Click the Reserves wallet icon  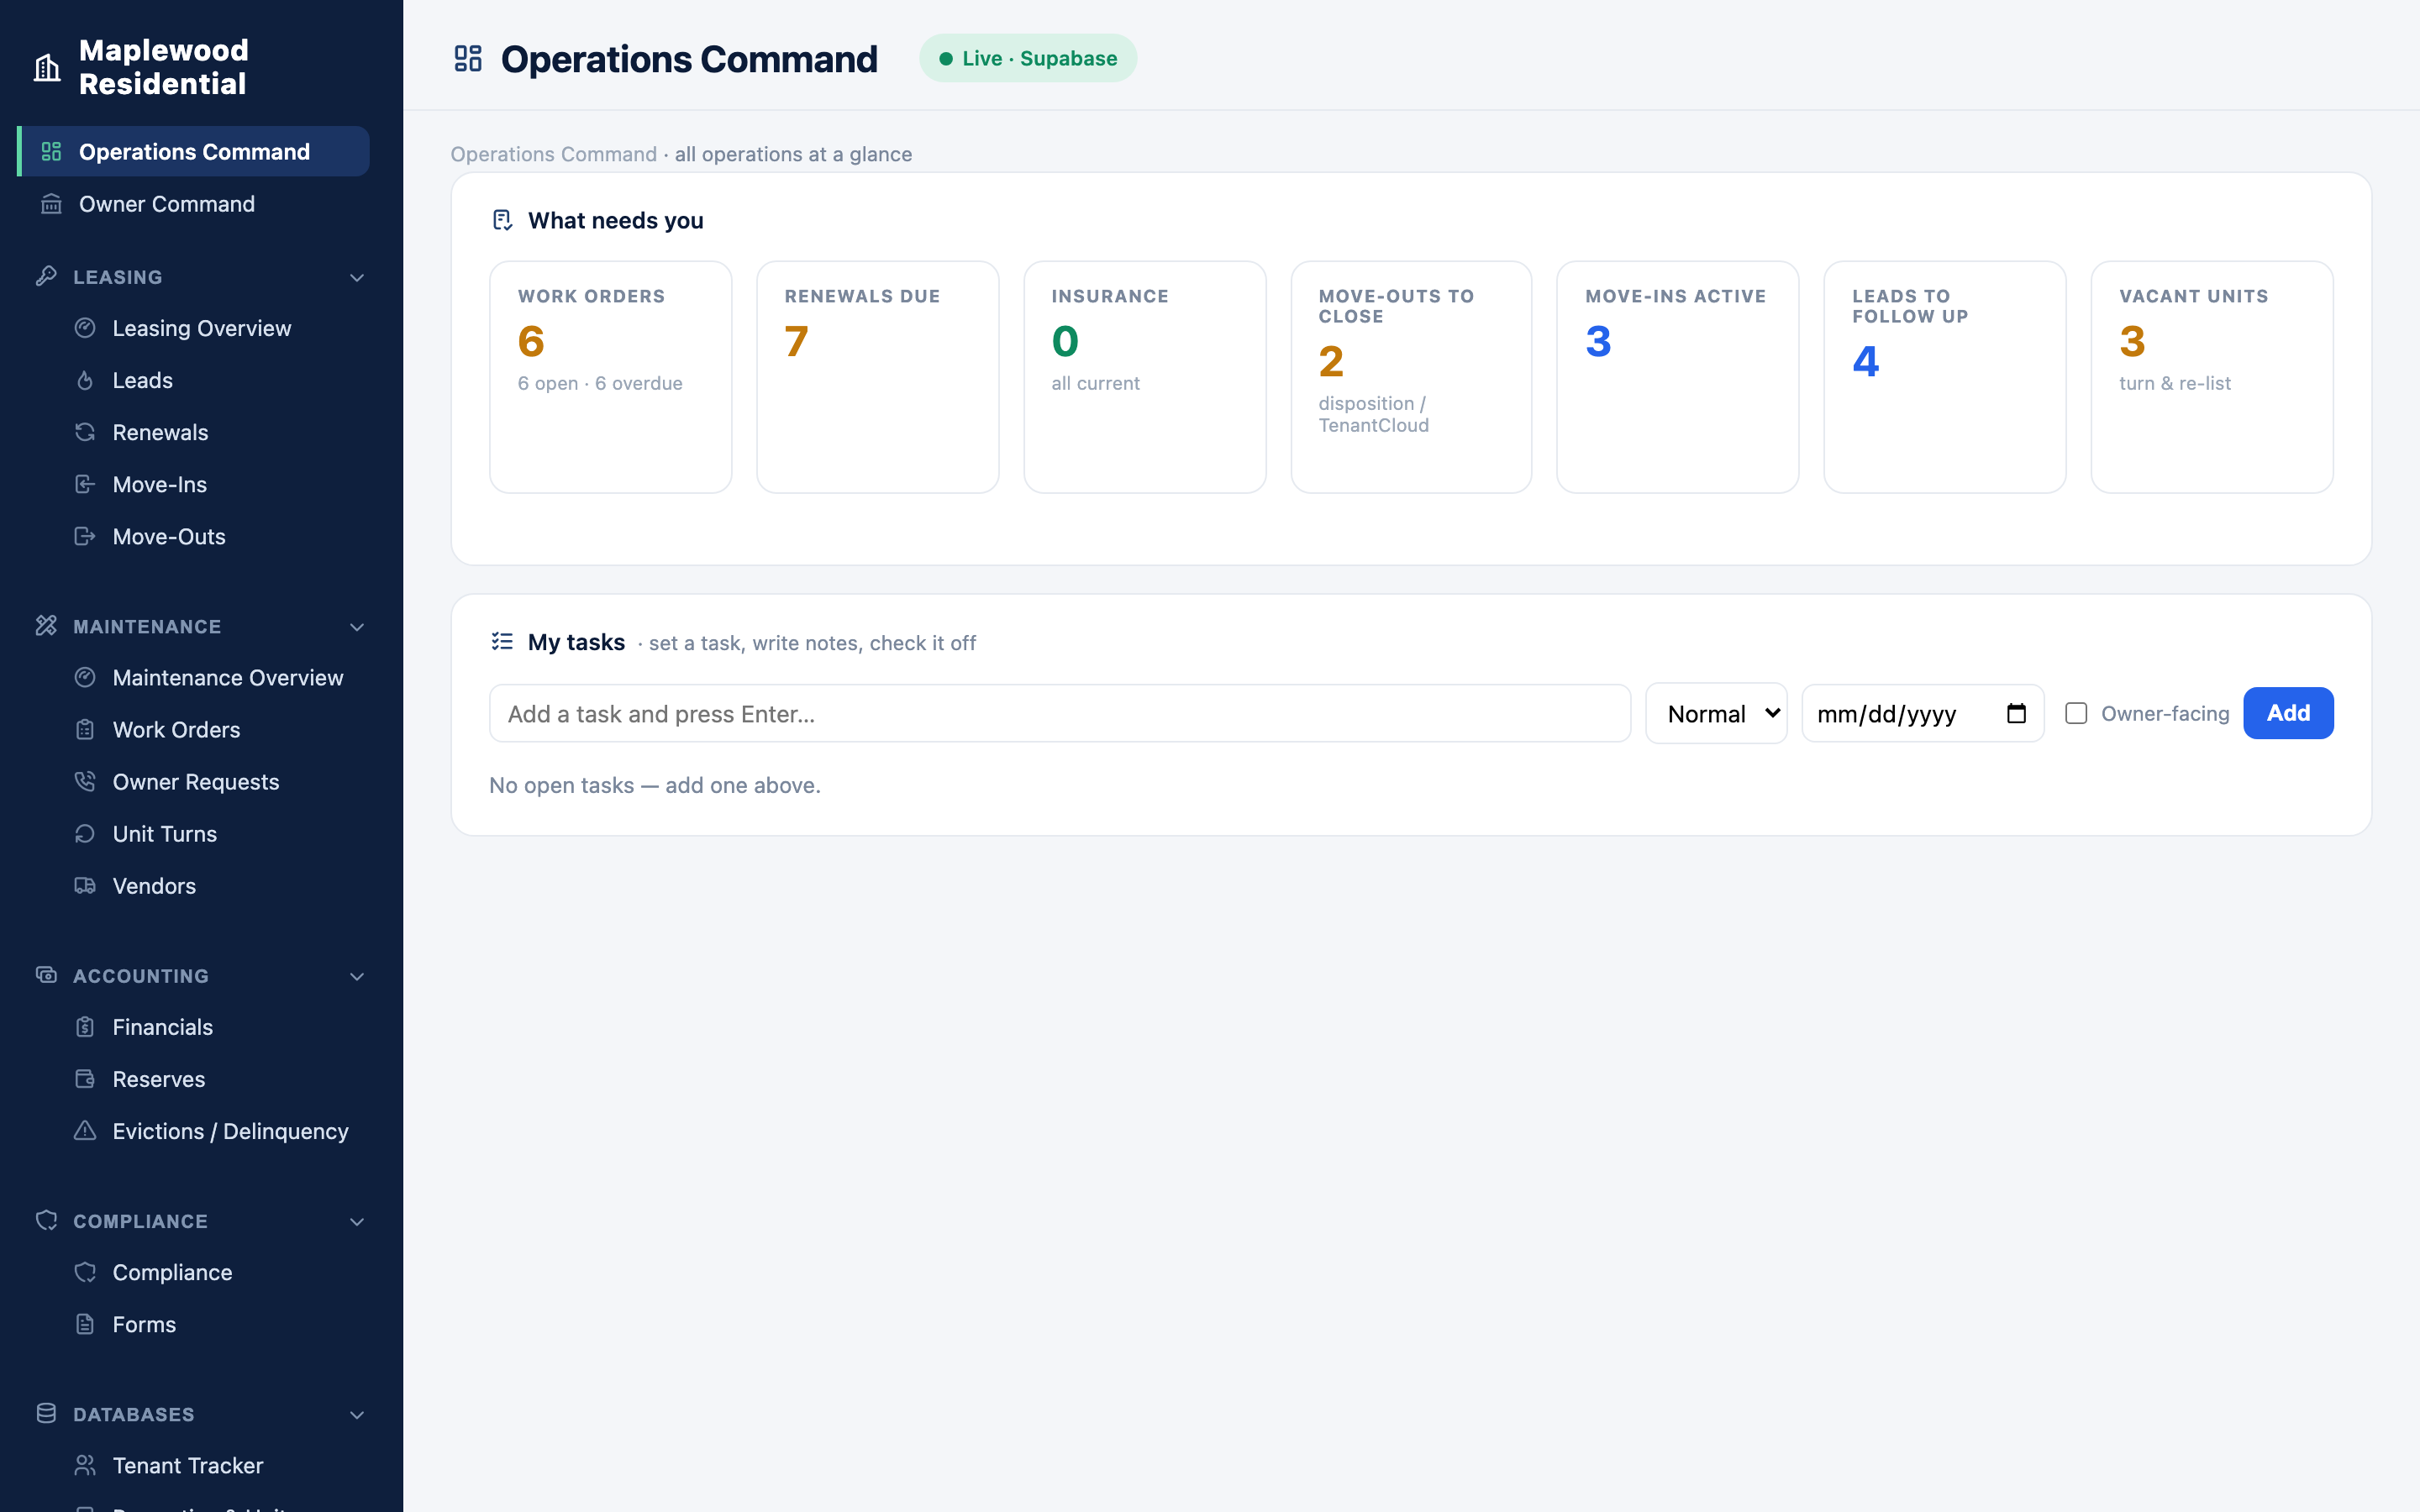pyautogui.click(x=85, y=1078)
